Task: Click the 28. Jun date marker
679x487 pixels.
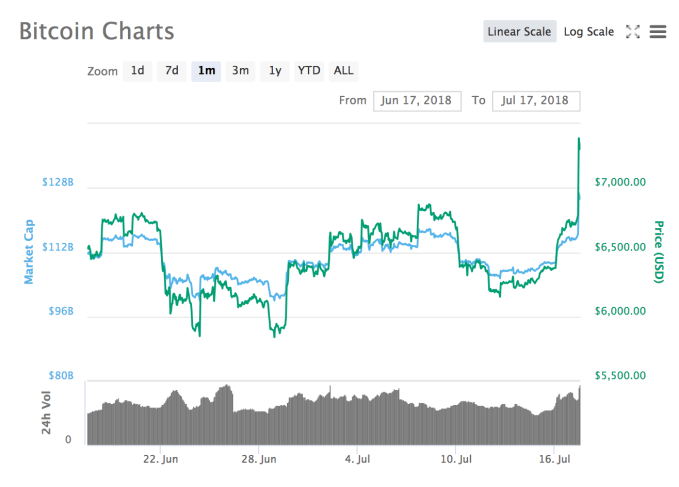Action: tap(259, 460)
